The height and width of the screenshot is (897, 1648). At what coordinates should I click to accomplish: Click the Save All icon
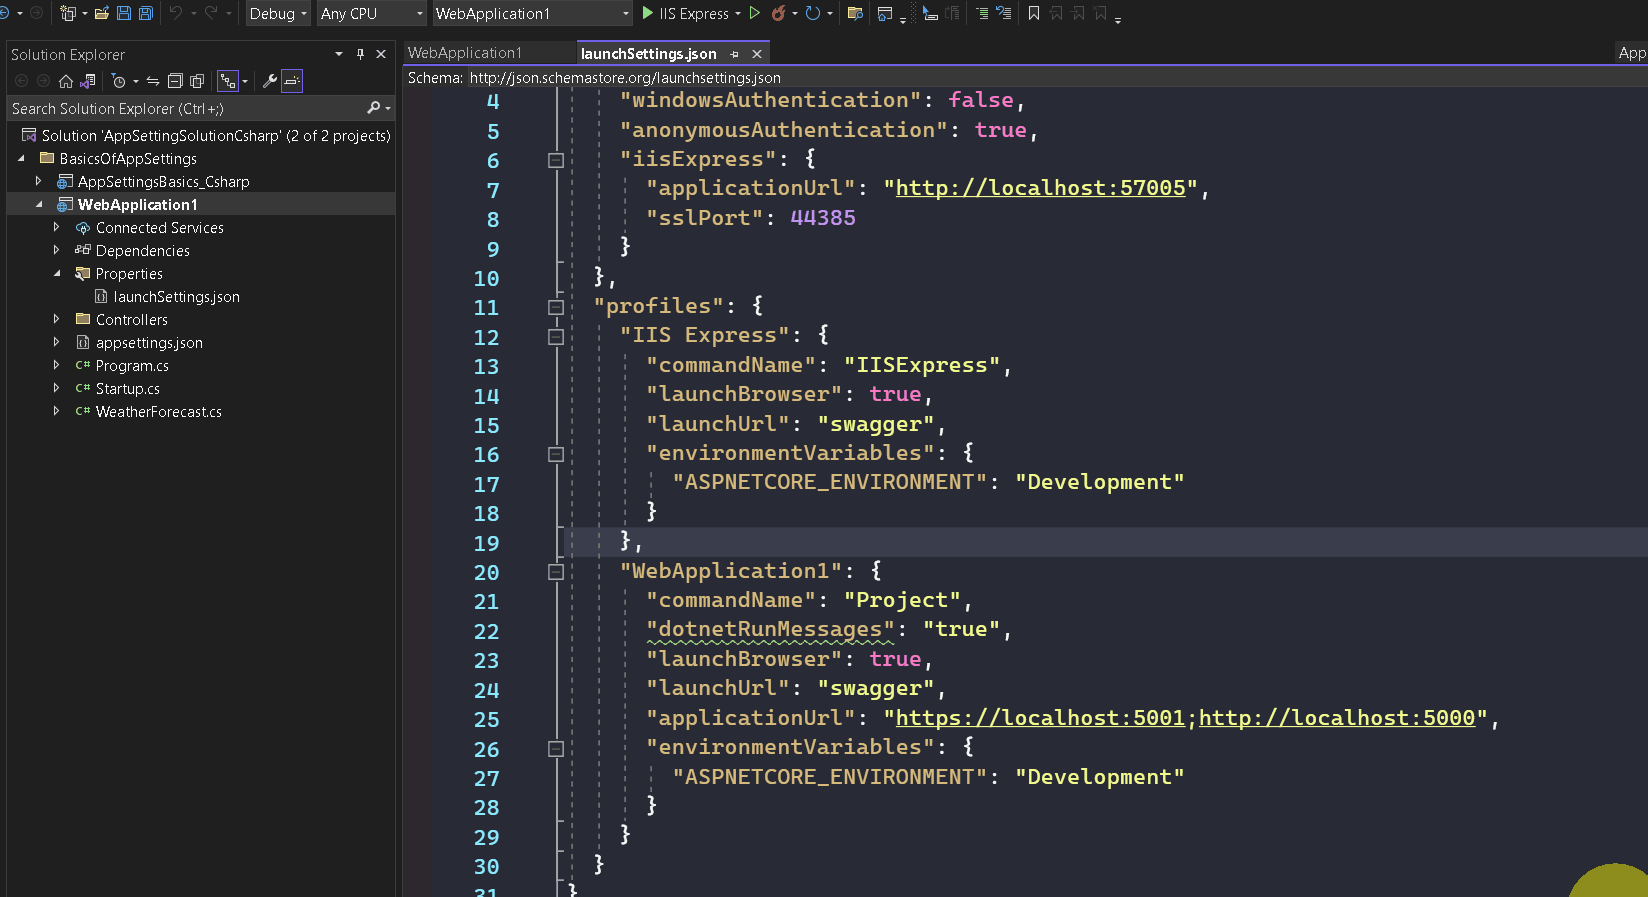146,13
